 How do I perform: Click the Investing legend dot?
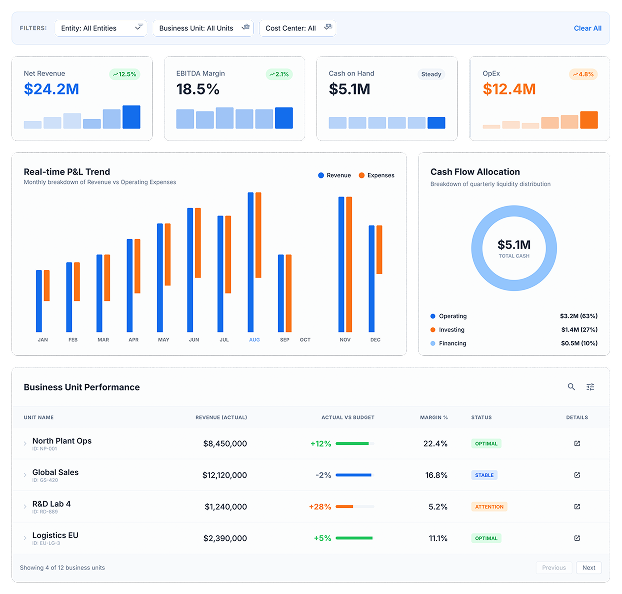coord(433,330)
